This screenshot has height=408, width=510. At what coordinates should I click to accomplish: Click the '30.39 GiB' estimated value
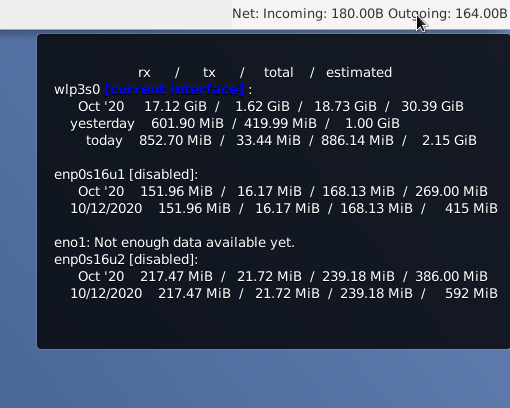432,107
